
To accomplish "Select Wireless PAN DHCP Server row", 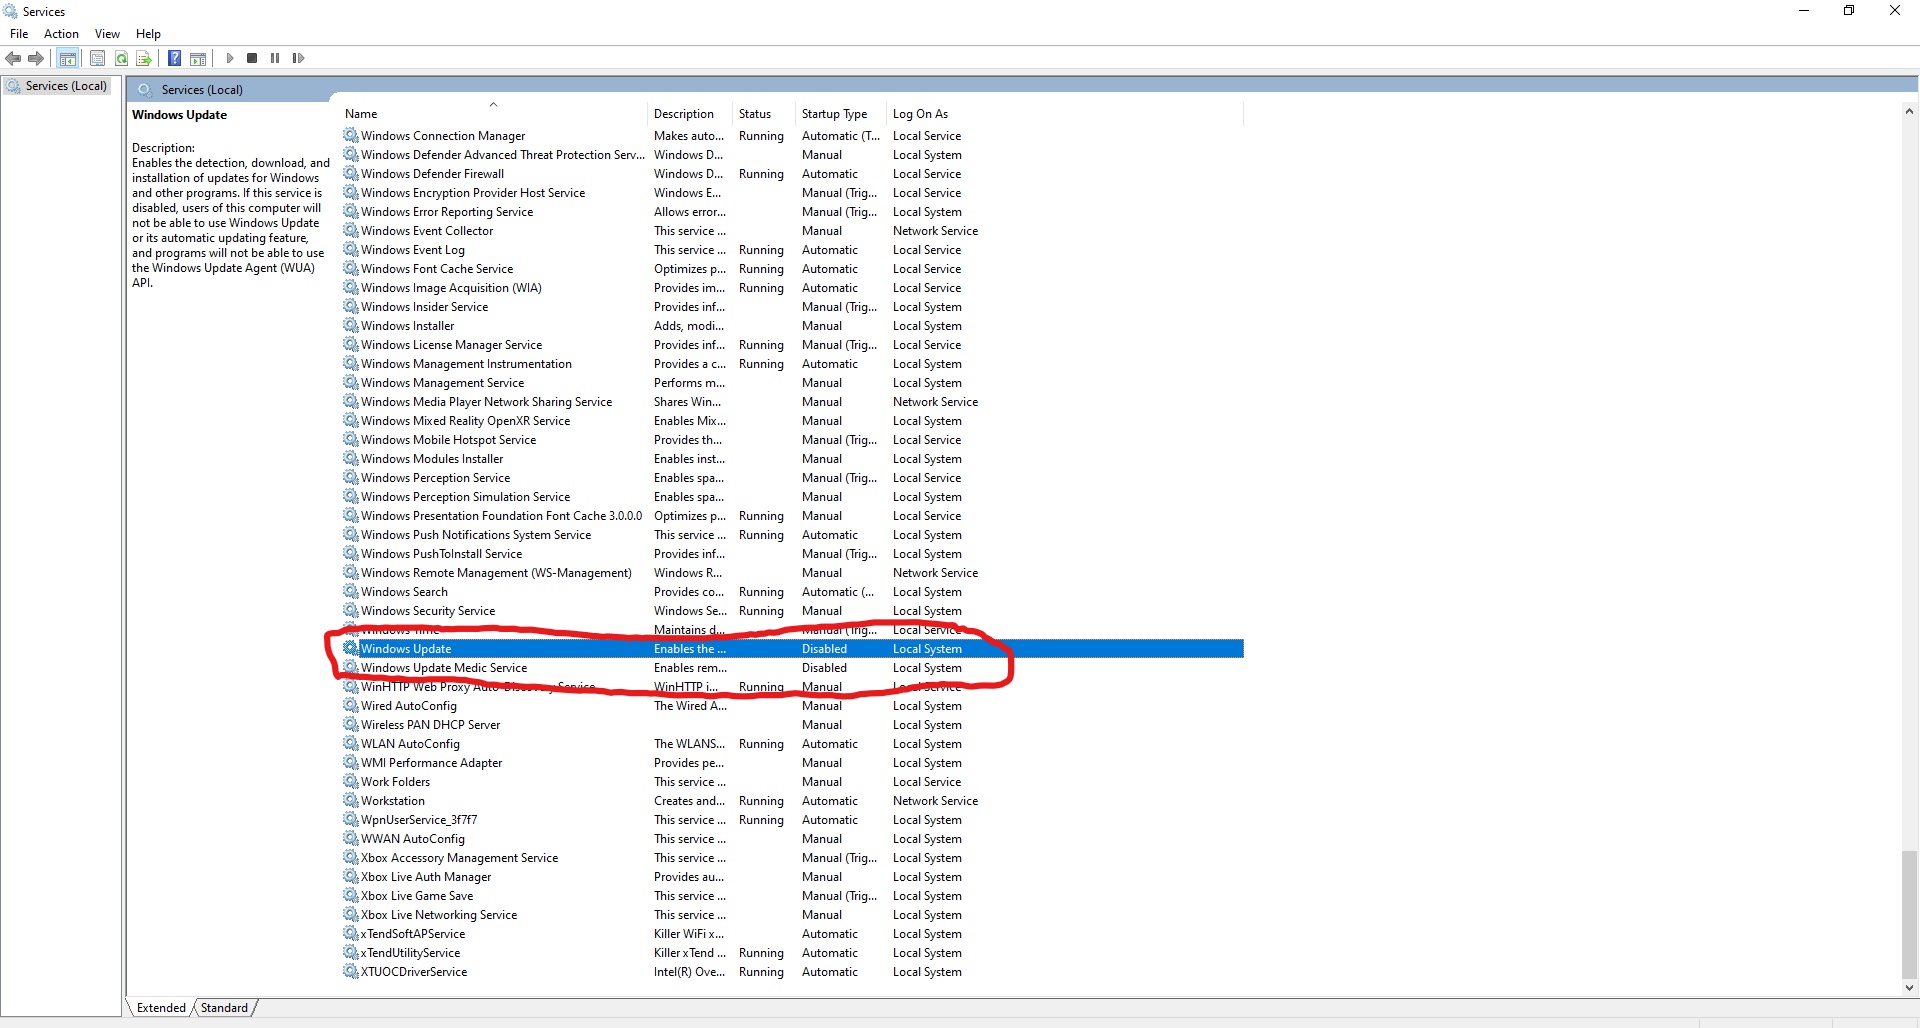I will click(x=792, y=724).
